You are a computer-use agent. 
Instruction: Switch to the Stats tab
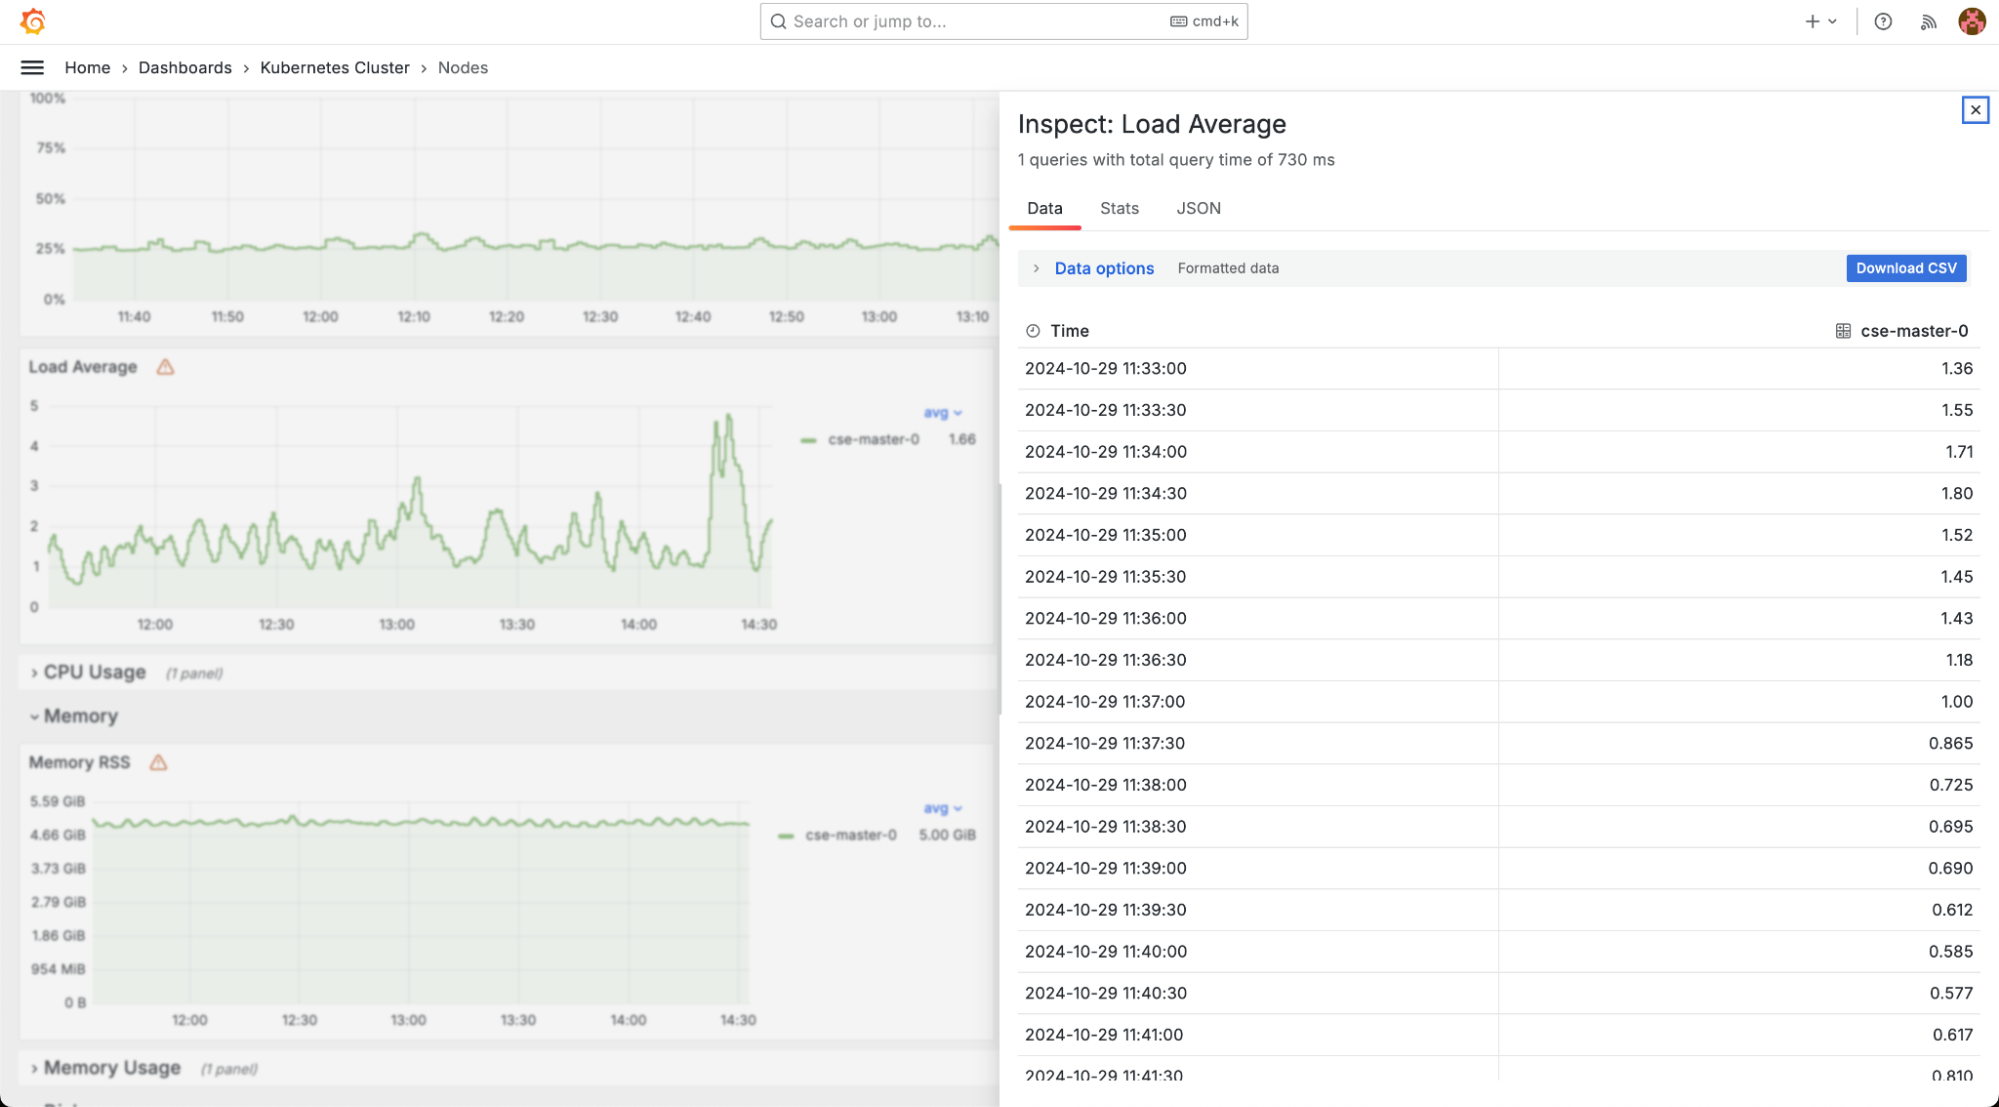click(1119, 208)
